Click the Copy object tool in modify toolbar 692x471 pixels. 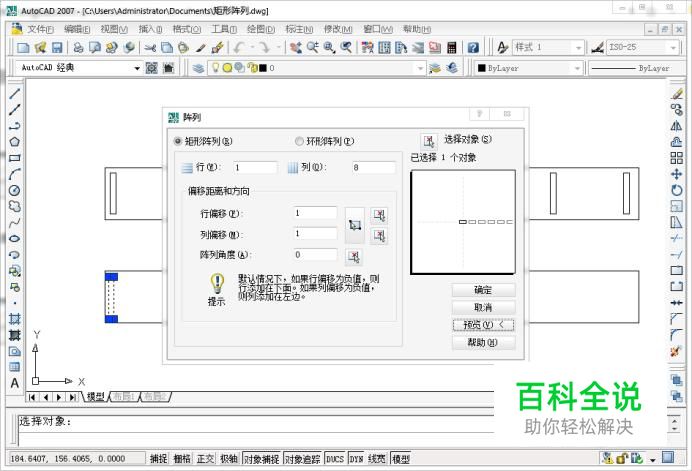(x=677, y=109)
